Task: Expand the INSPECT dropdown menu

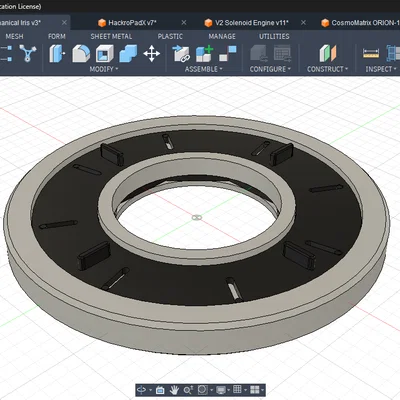Action: [x=381, y=69]
